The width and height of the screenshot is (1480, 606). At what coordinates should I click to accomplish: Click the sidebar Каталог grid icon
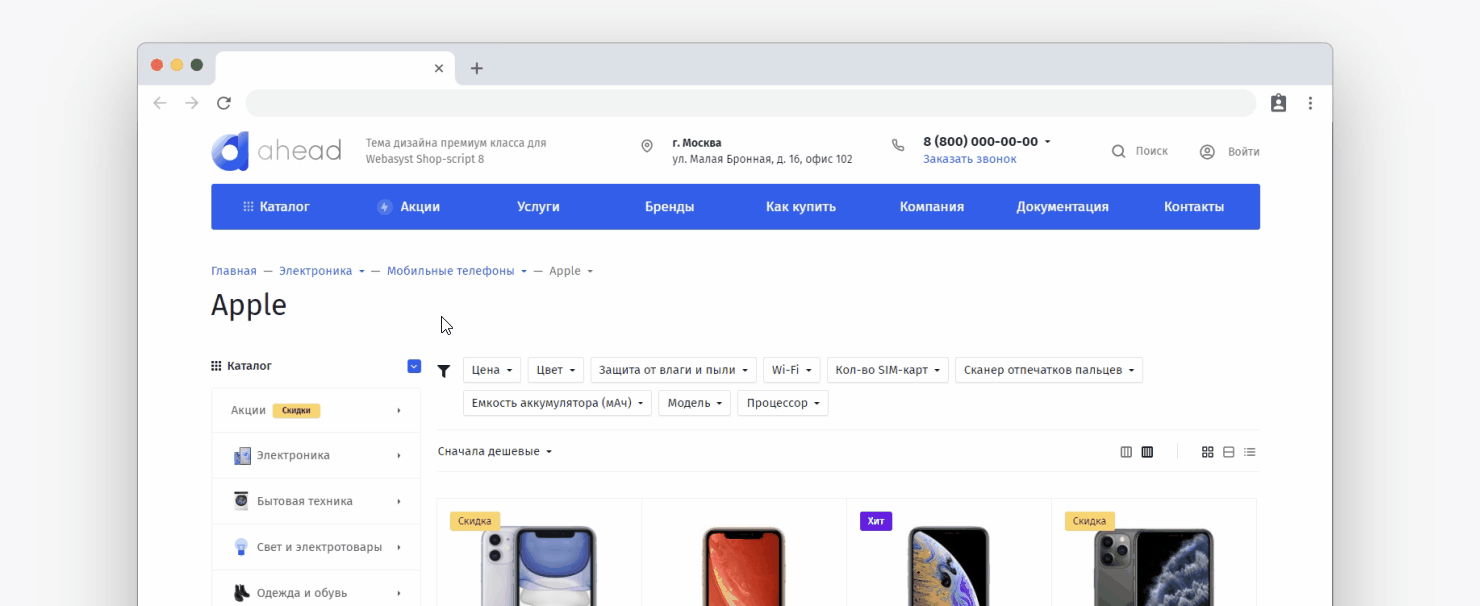pyautogui.click(x=216, y=366)
